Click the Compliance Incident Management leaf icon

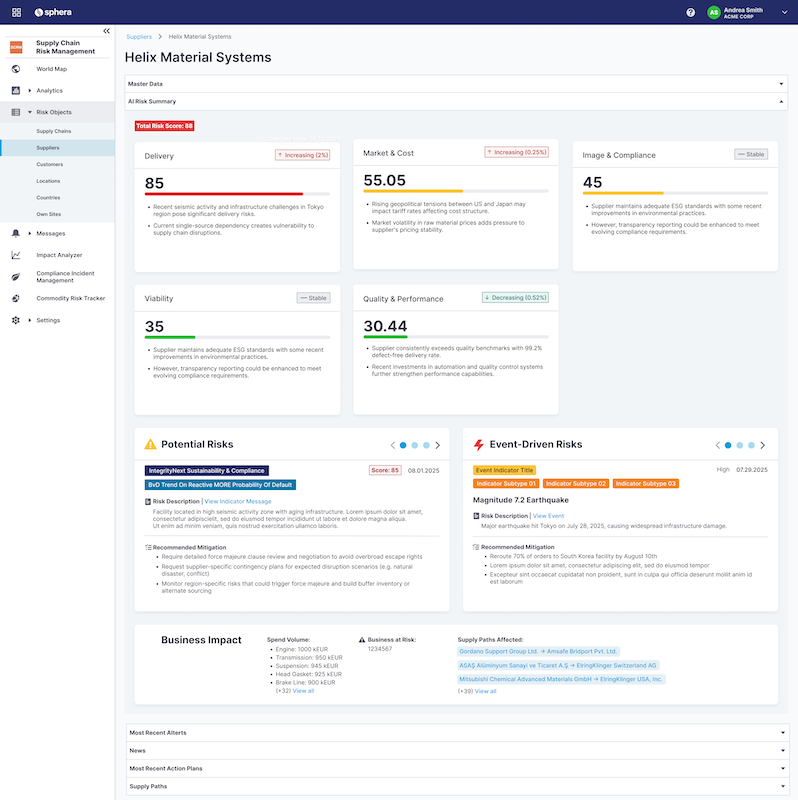point(16,277)
